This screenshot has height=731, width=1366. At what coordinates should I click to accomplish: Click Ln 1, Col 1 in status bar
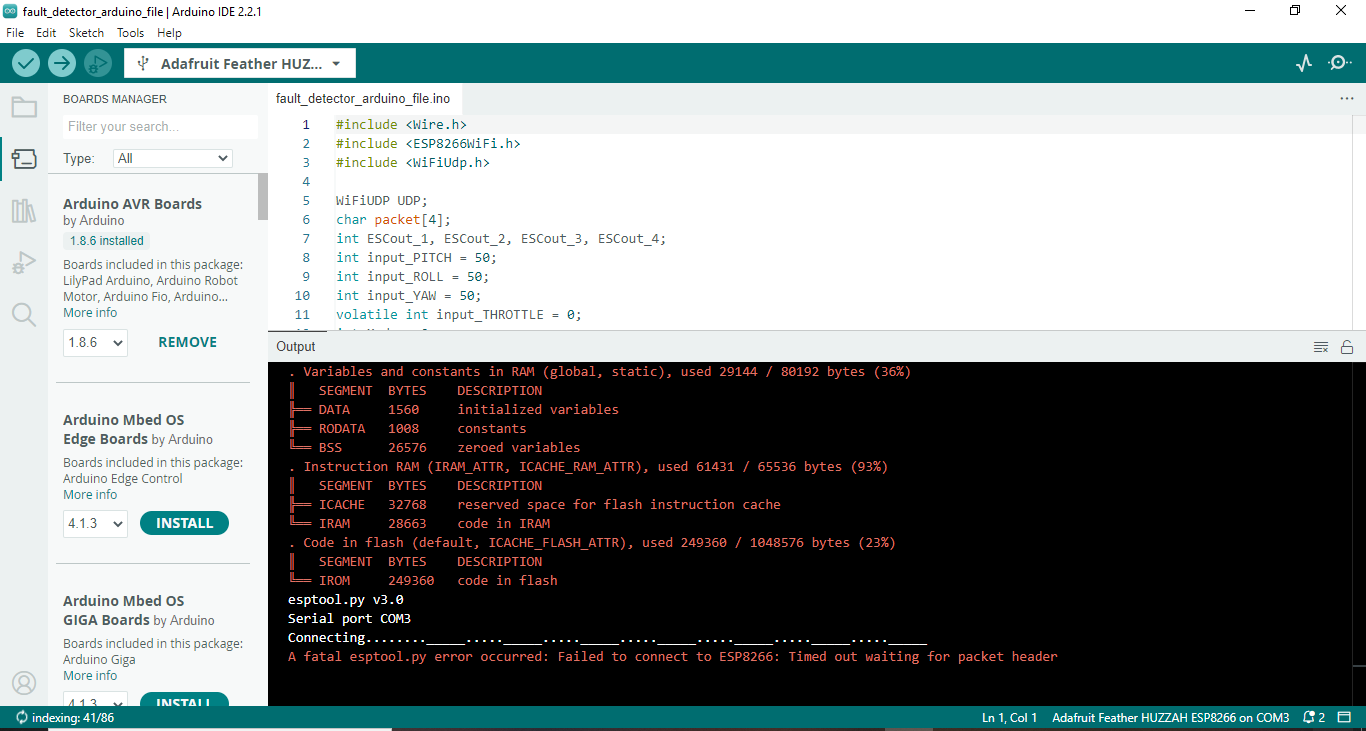[x=1009, y=718]
